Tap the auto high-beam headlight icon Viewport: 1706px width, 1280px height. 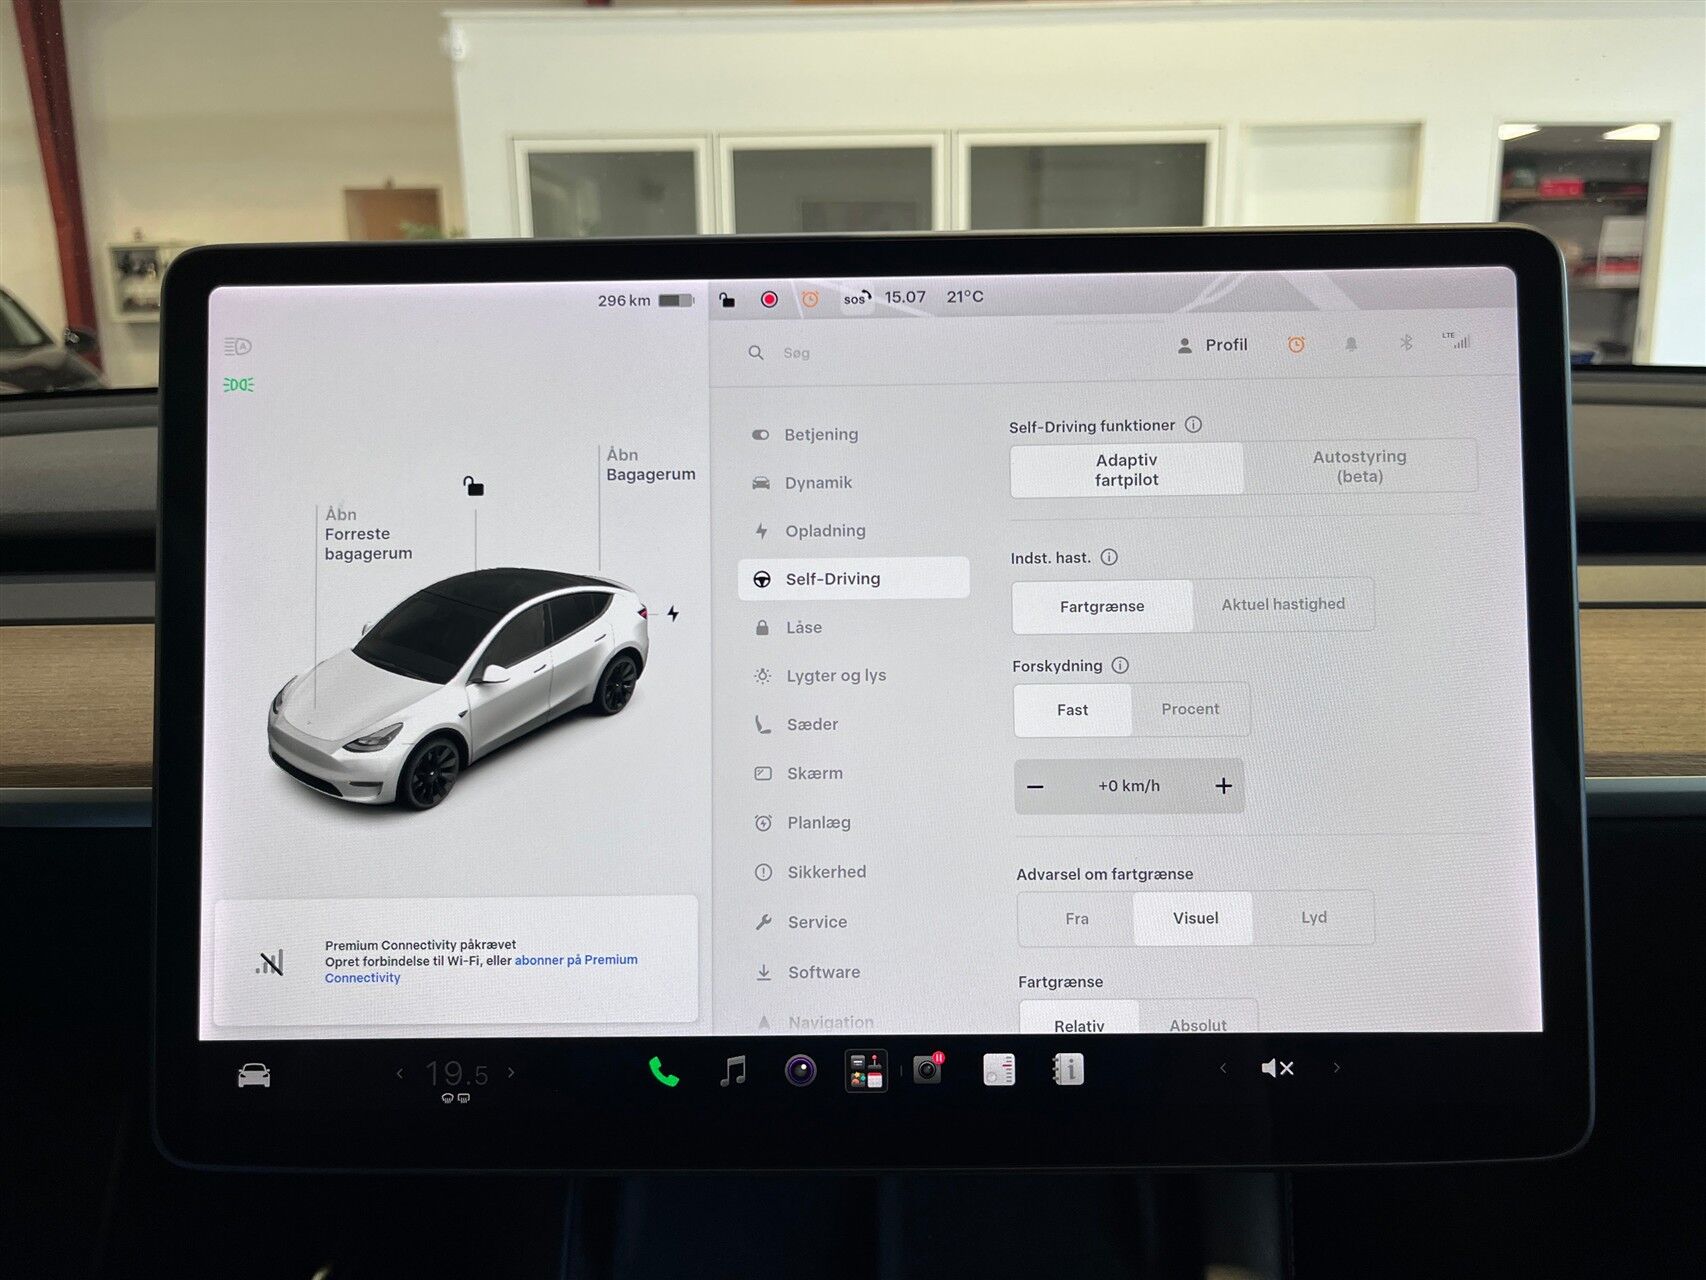coord(238,347)
